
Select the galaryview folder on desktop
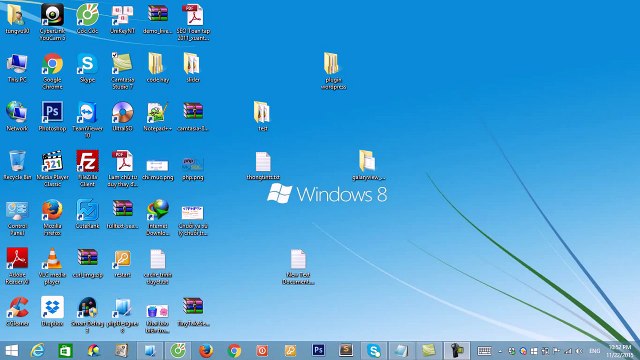[x=368, y=165]
